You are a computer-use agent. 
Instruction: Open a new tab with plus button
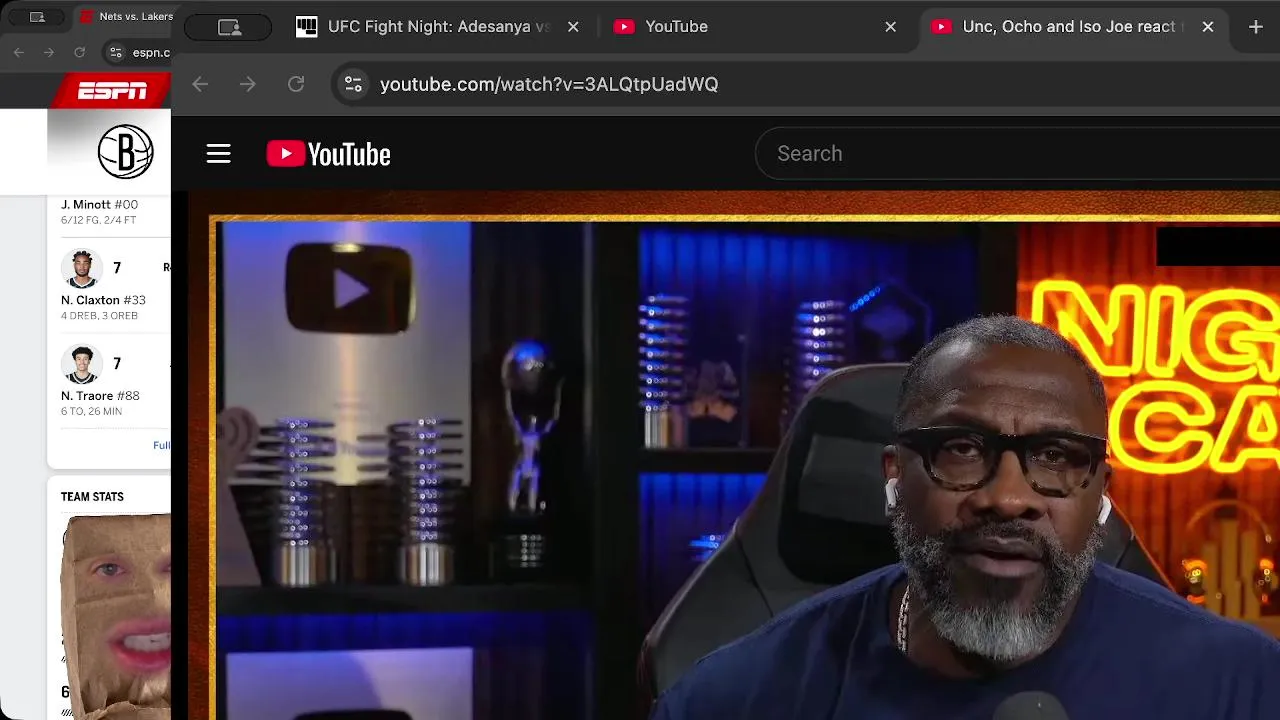1256,27
